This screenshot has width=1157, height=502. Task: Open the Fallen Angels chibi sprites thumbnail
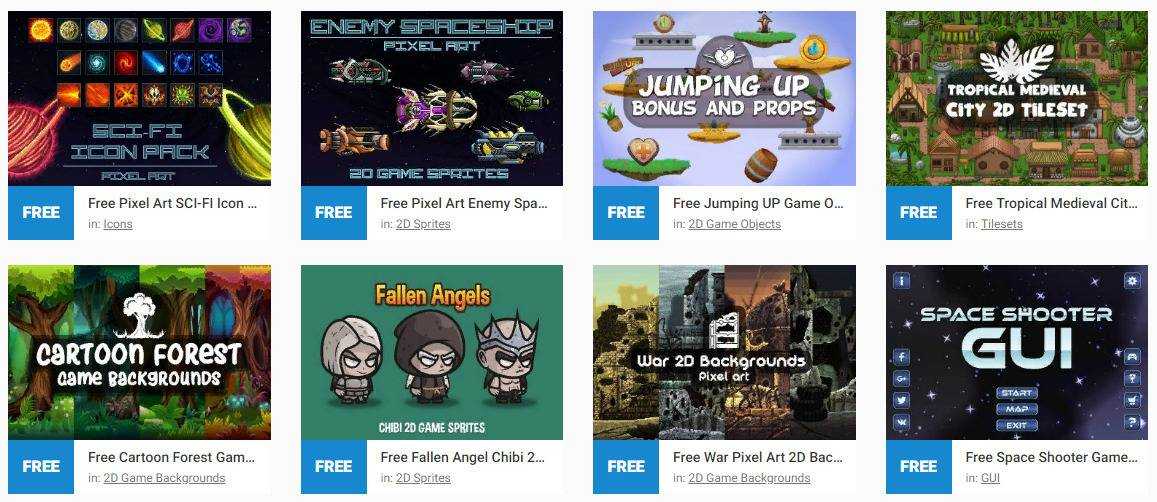click(432, 352)
